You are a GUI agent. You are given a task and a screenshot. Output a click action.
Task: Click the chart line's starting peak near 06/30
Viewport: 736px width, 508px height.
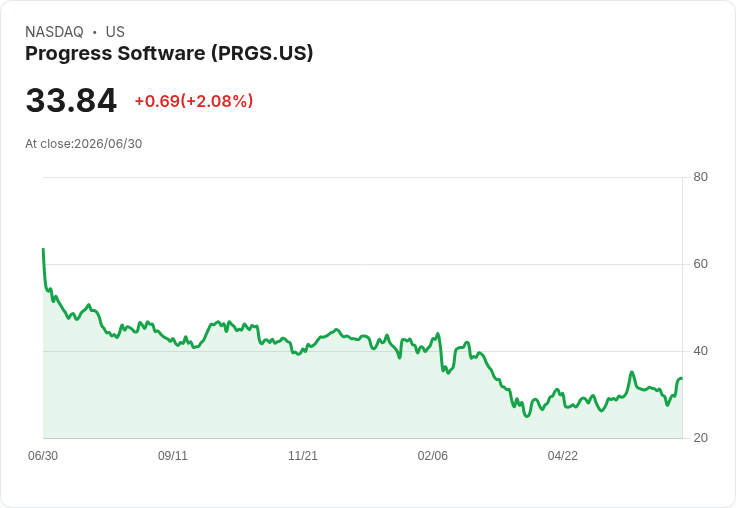[43, 249]
